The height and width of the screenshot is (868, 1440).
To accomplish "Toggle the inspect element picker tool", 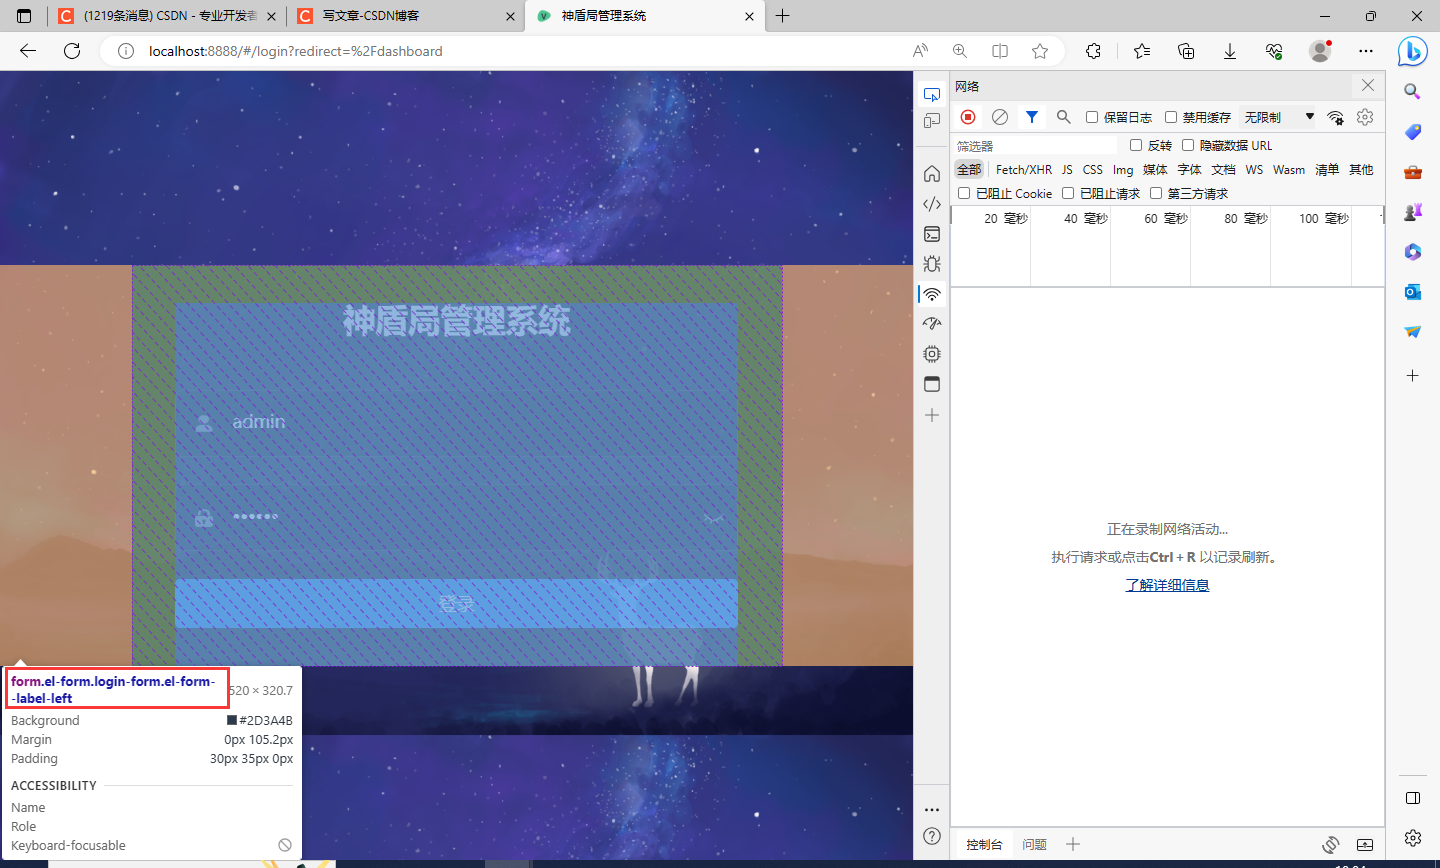I will pyautogui.click(x=932, y=95).
